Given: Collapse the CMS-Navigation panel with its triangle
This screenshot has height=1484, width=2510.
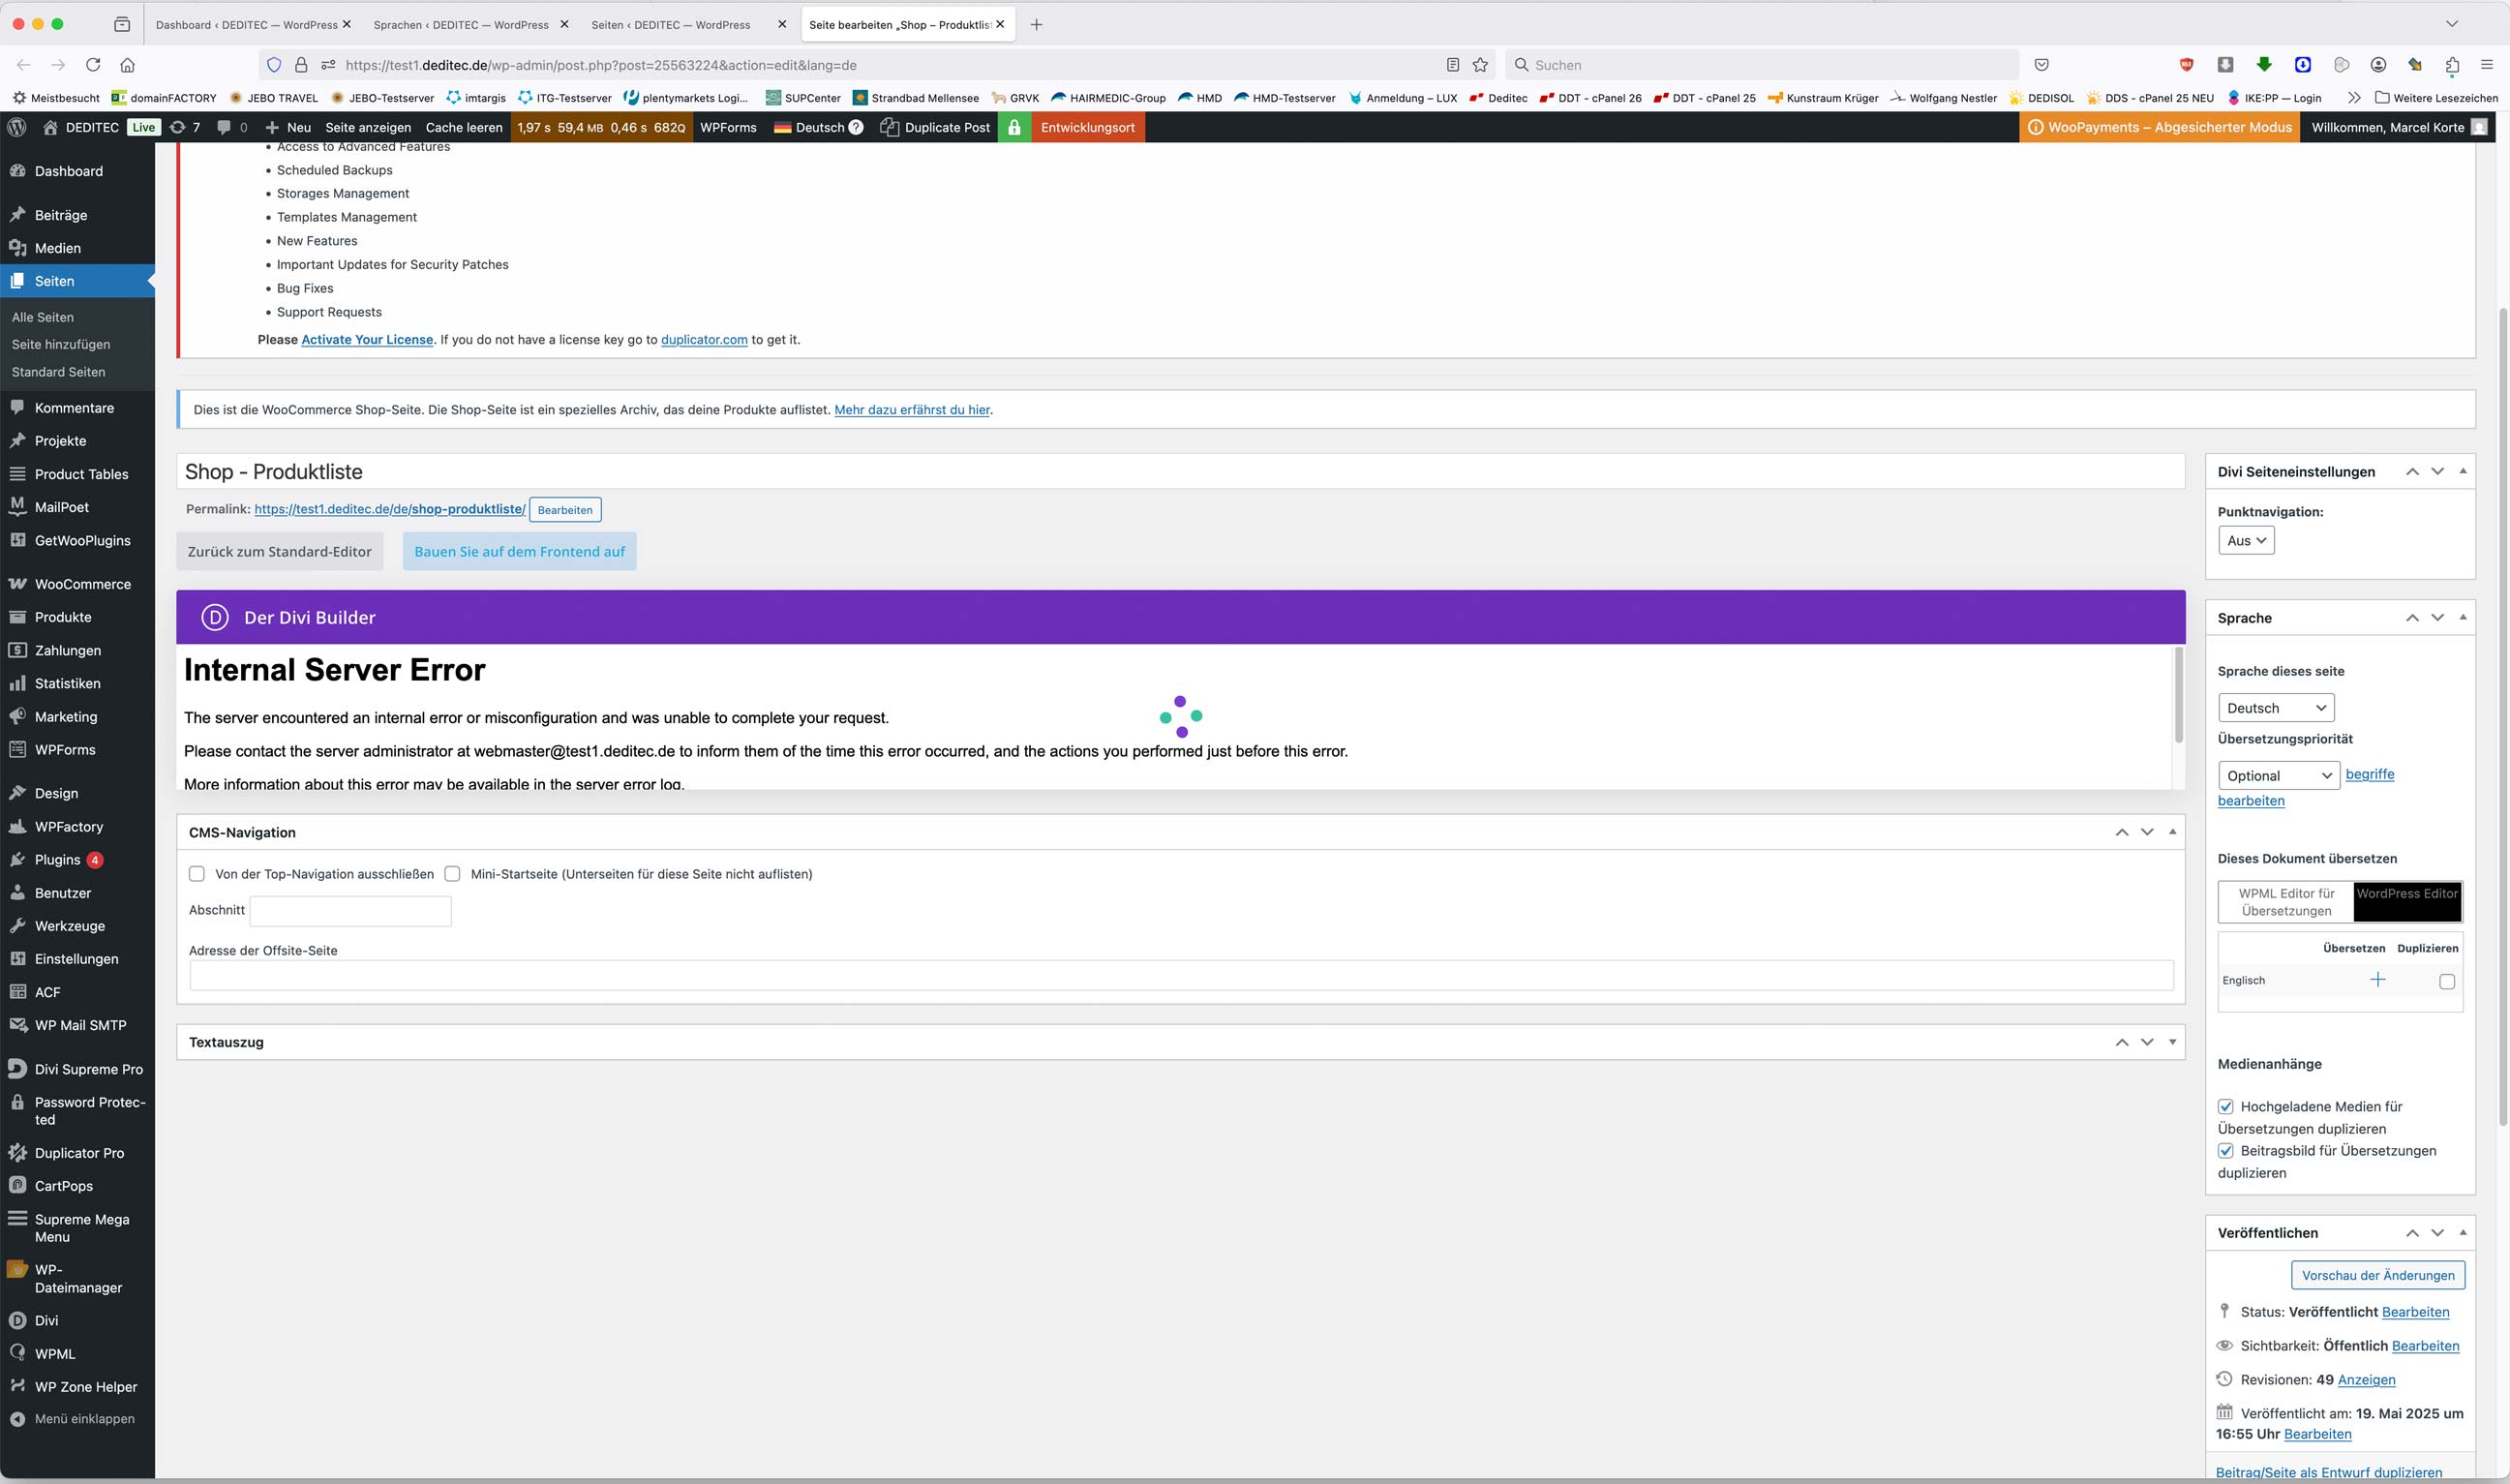Looking at the screenshot, I should pyautogui.click(x=2172, y=832).
